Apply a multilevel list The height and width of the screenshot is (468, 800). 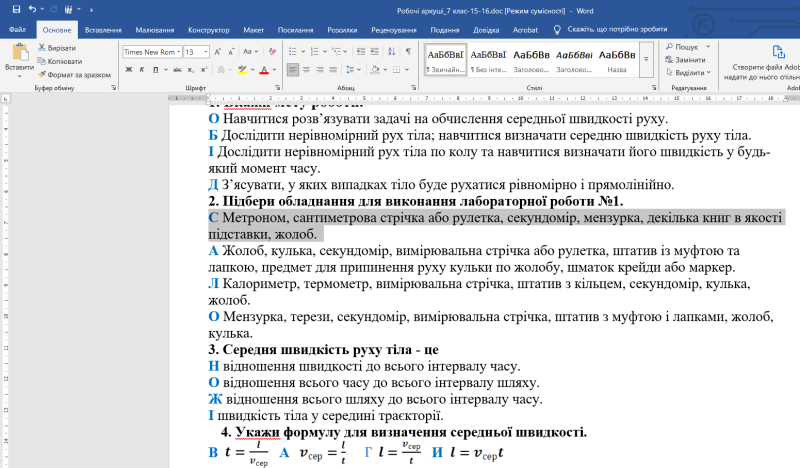click(336, 52)
